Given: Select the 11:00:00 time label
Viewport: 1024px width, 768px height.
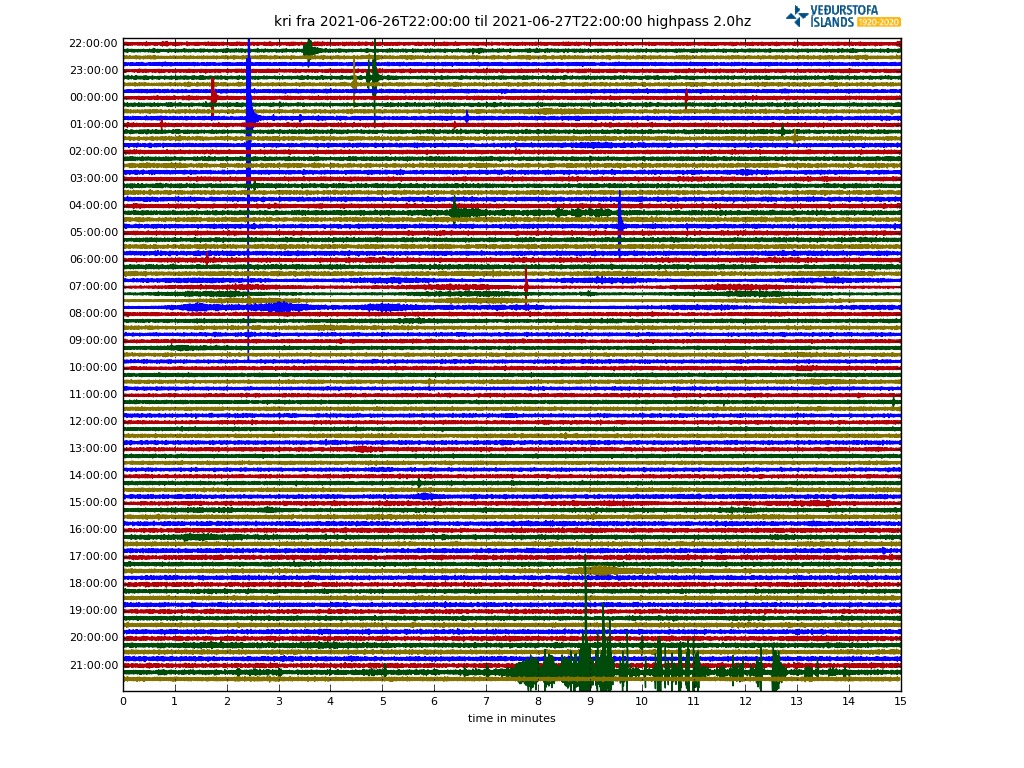Looking at the screenshot, I should (93, 394).
